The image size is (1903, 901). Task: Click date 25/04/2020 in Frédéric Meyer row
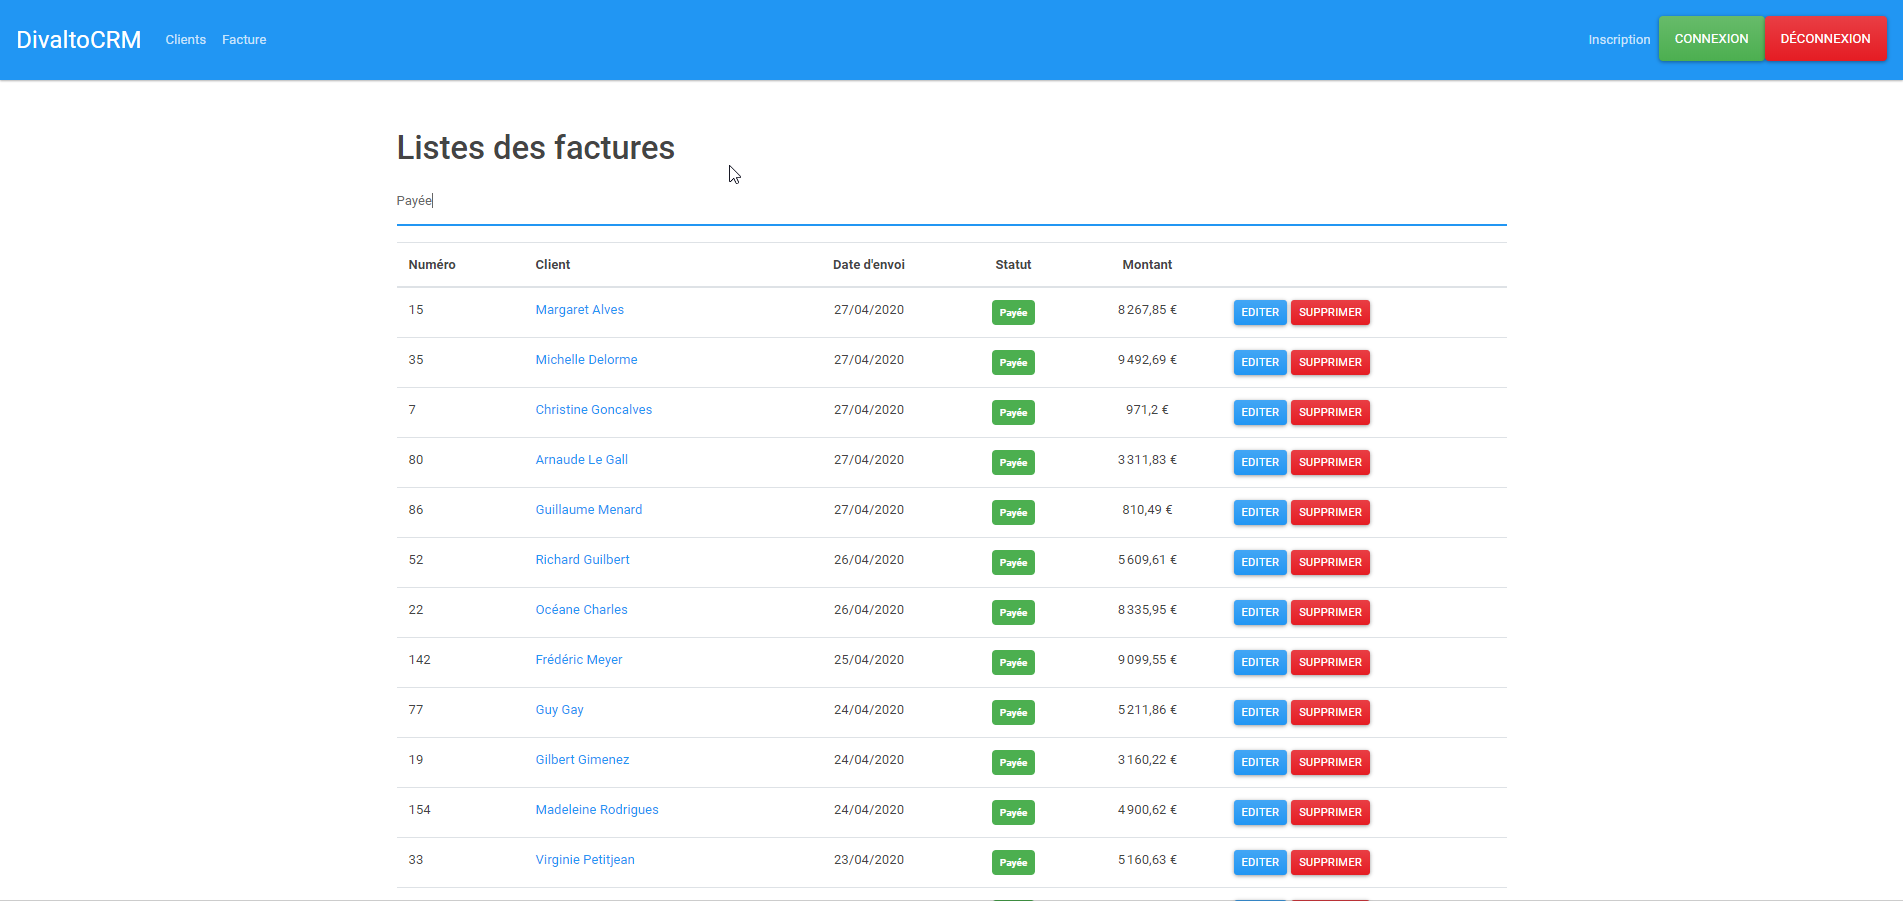tap(869, 660)
